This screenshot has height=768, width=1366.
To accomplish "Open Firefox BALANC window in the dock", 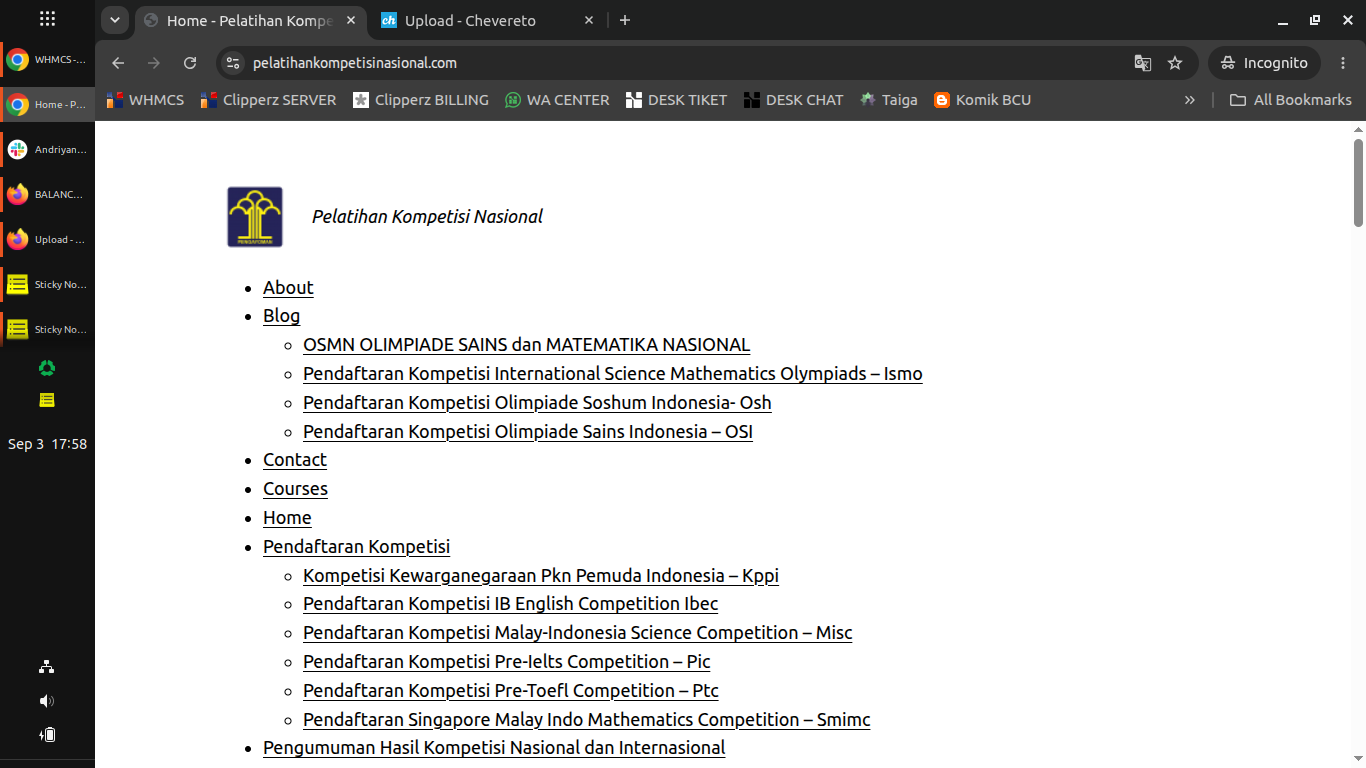I will [x=47, y=194].
